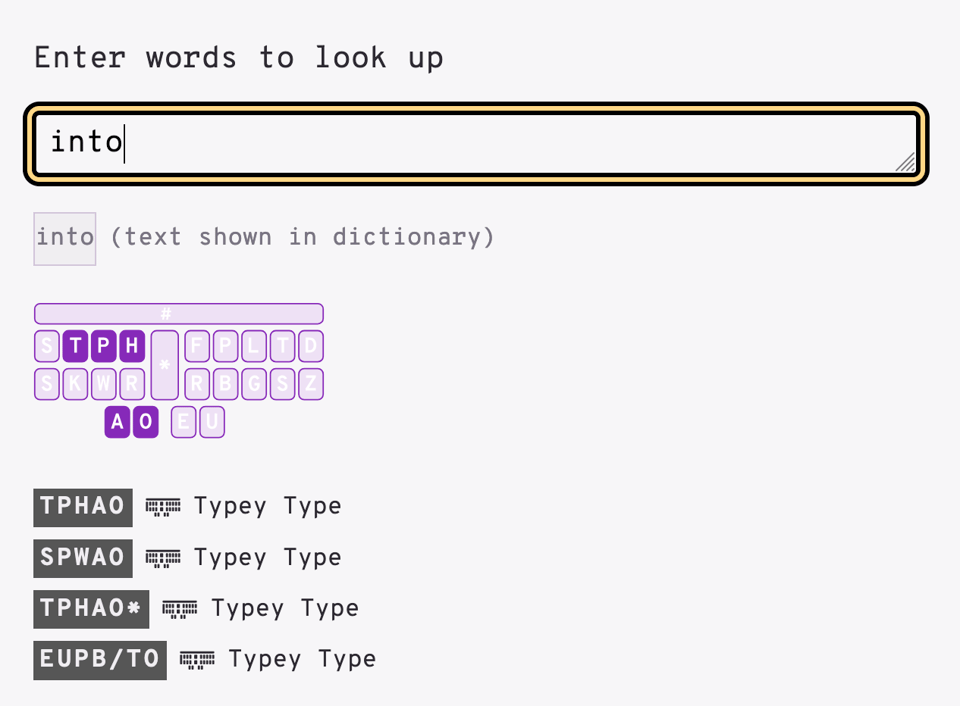
Task: Click the S key on the steno diagram
Action: (46, 347)
